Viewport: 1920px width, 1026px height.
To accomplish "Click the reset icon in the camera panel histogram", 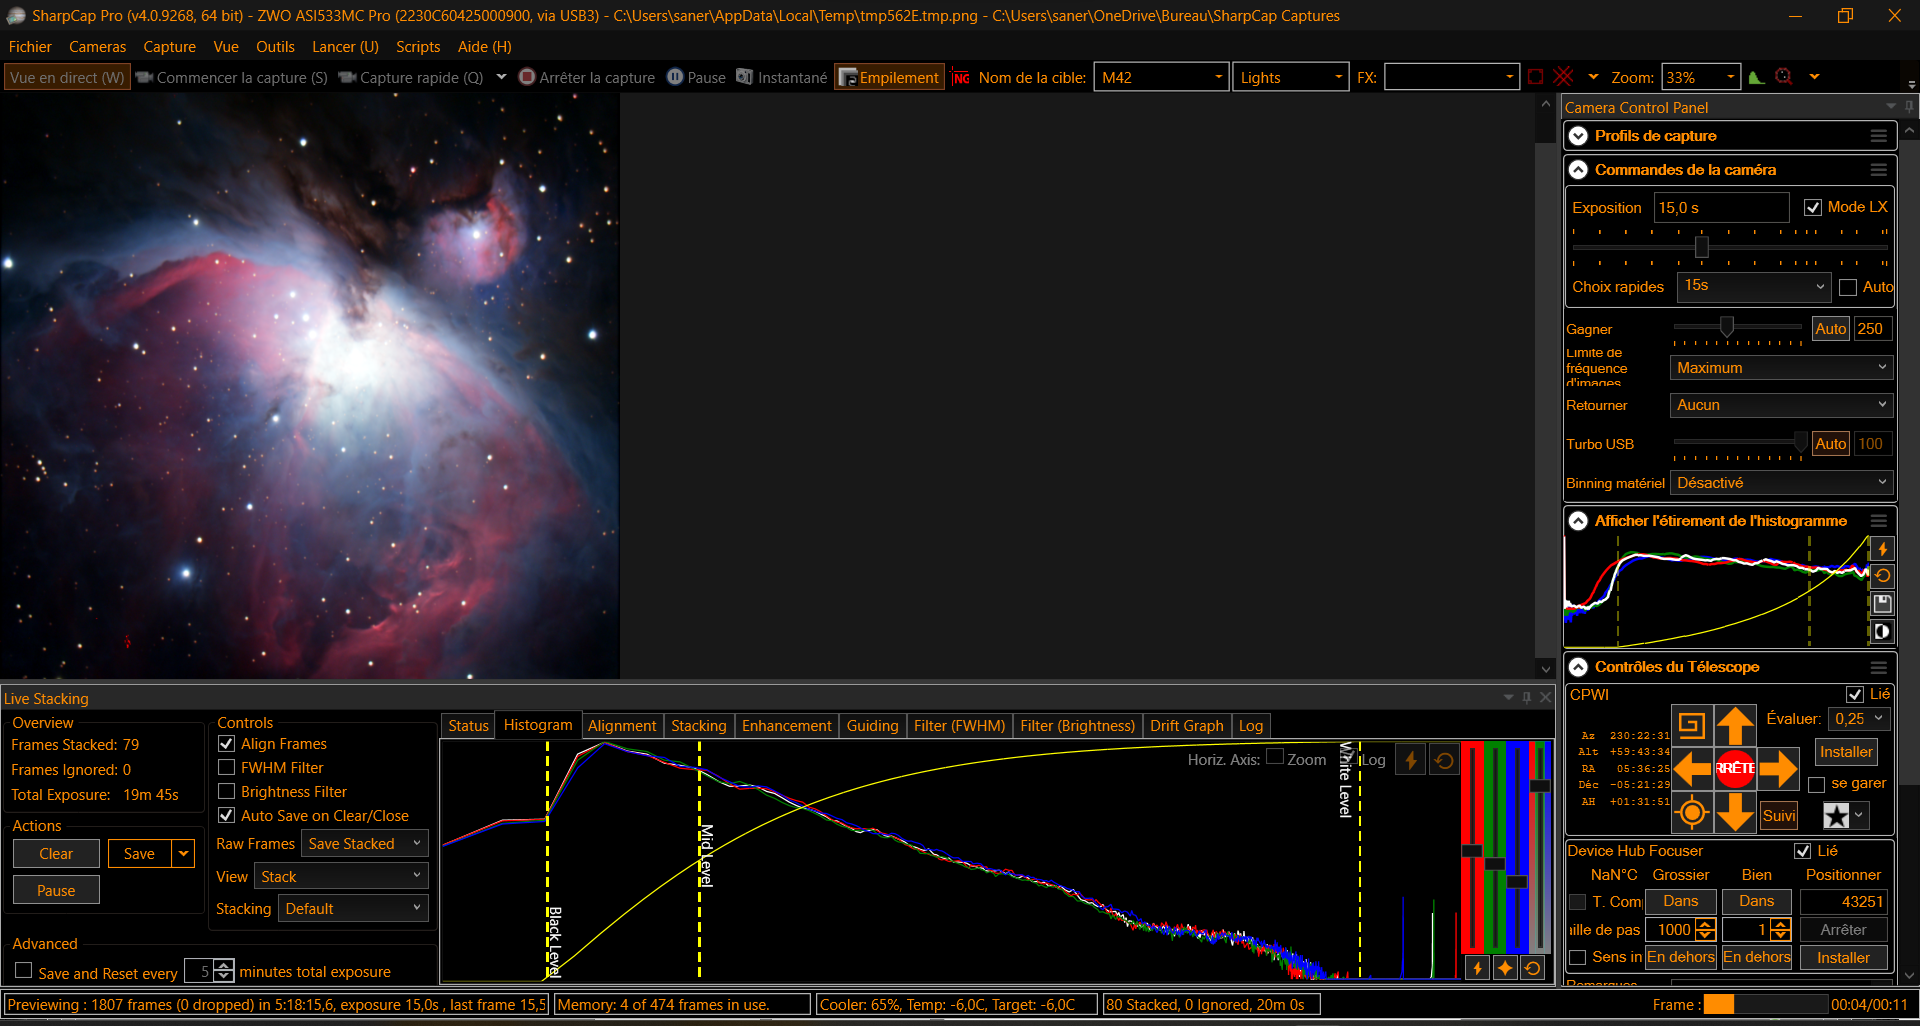I will click(1882, 576).
